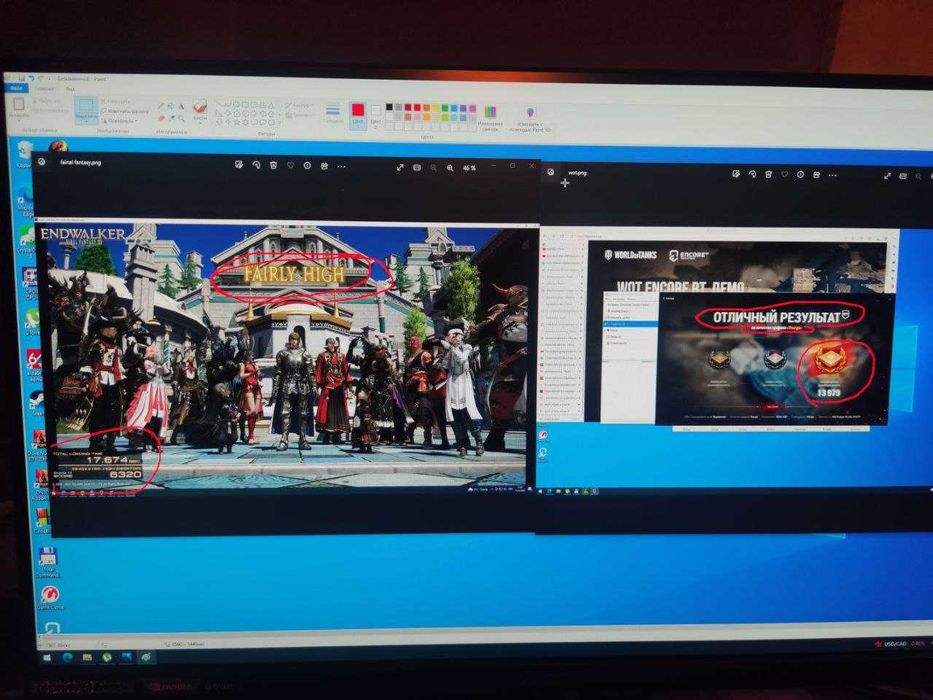Open Edit colors in Paint

(x=490, y=118)
